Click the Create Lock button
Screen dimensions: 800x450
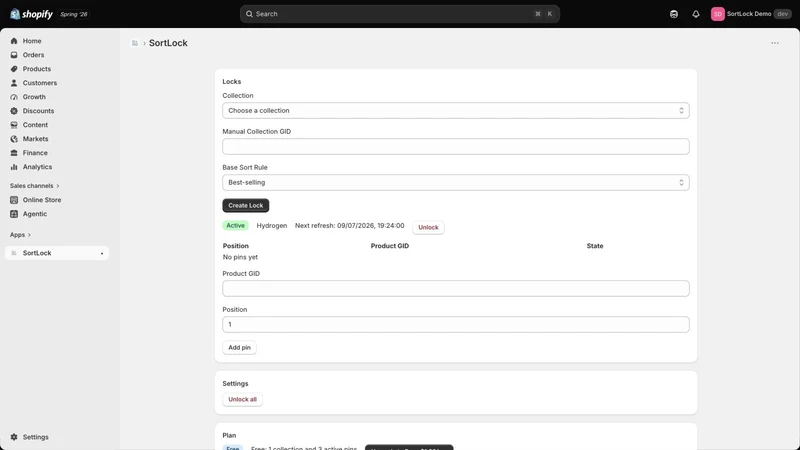(x=245, y=206)
